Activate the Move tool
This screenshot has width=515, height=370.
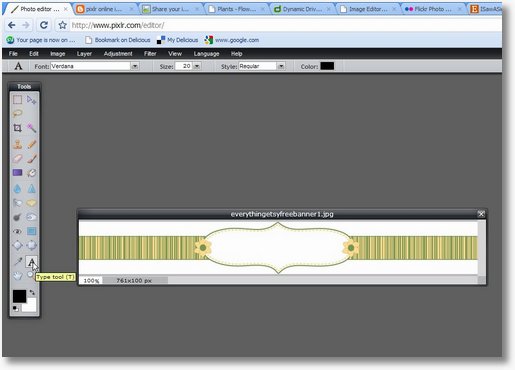(x=31, y=99)
